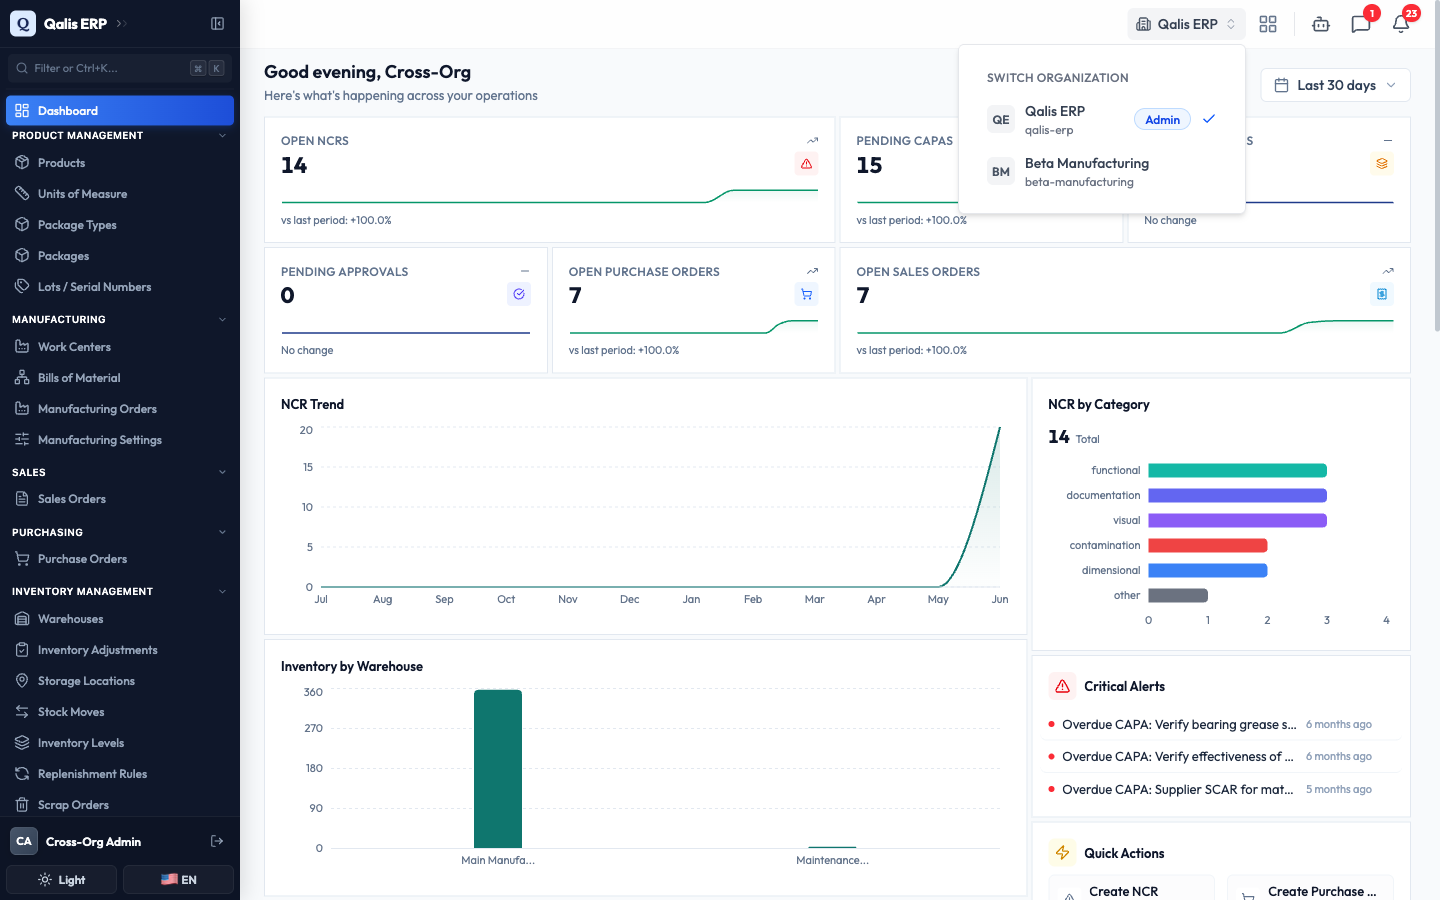This screenshot has width=1440, height=900.
Task: Go to Package Types
Action: 120,225
